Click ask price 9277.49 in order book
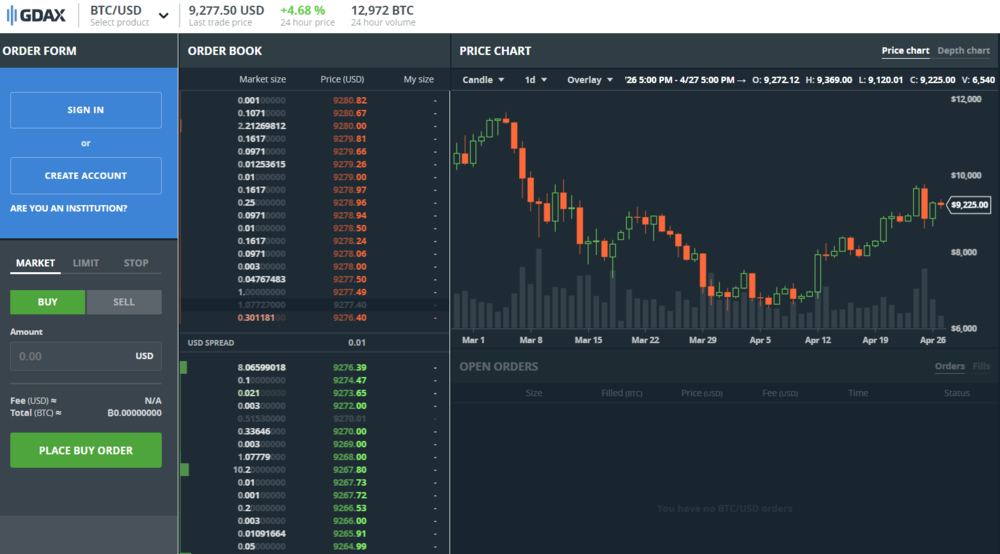This screenshot has width=1000, height=554. point(349,292)
